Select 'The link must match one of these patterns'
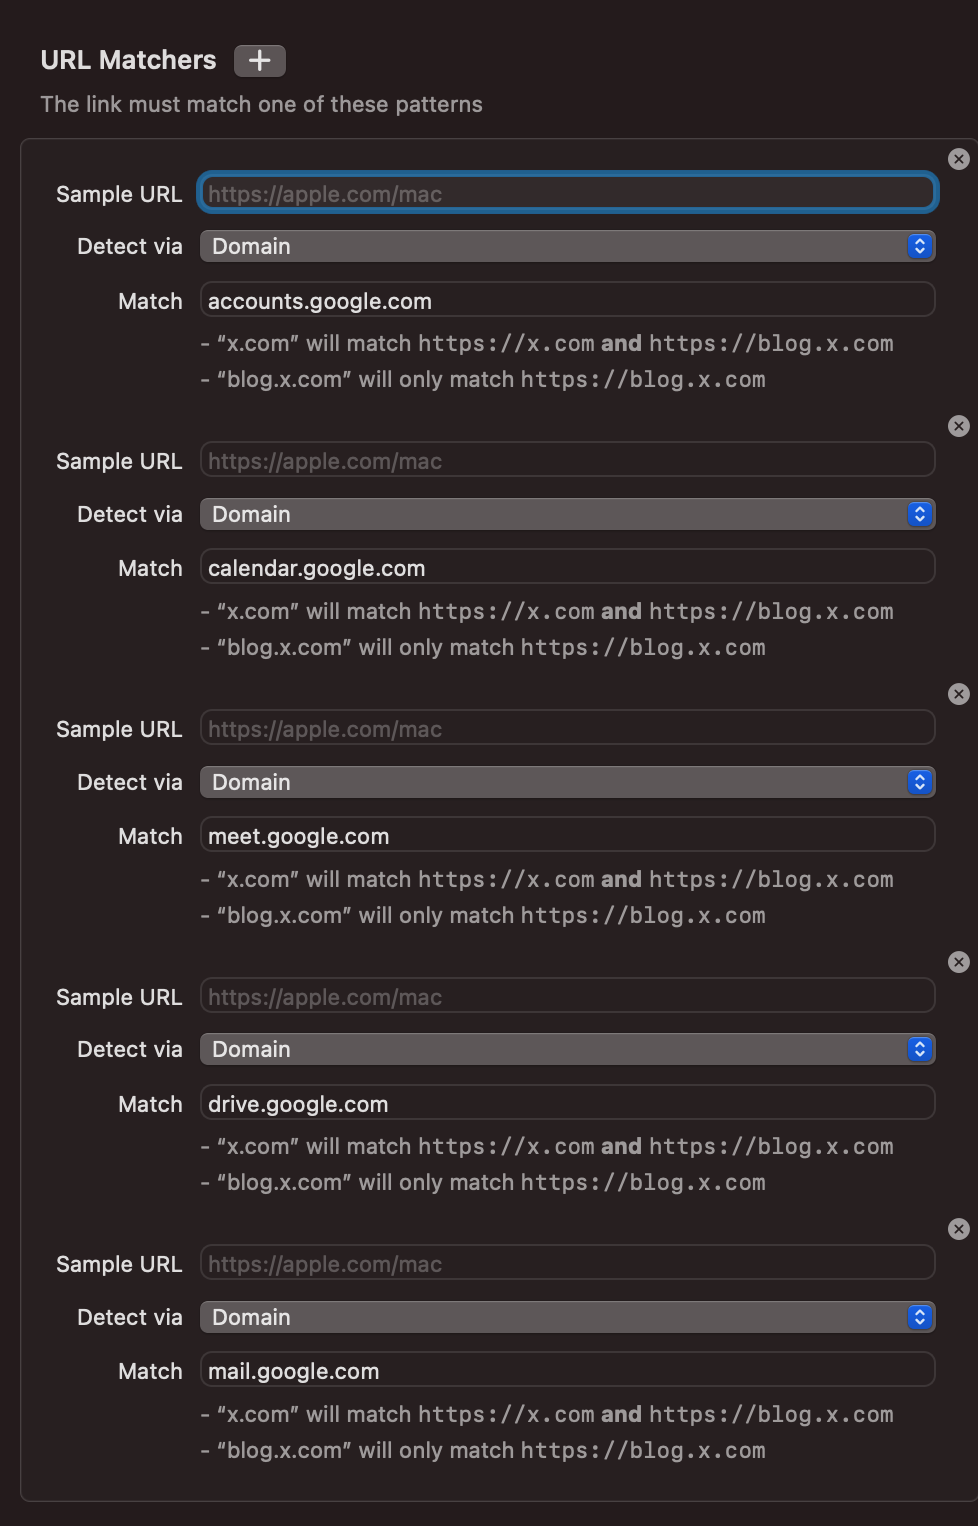 [x=261, y=104]
